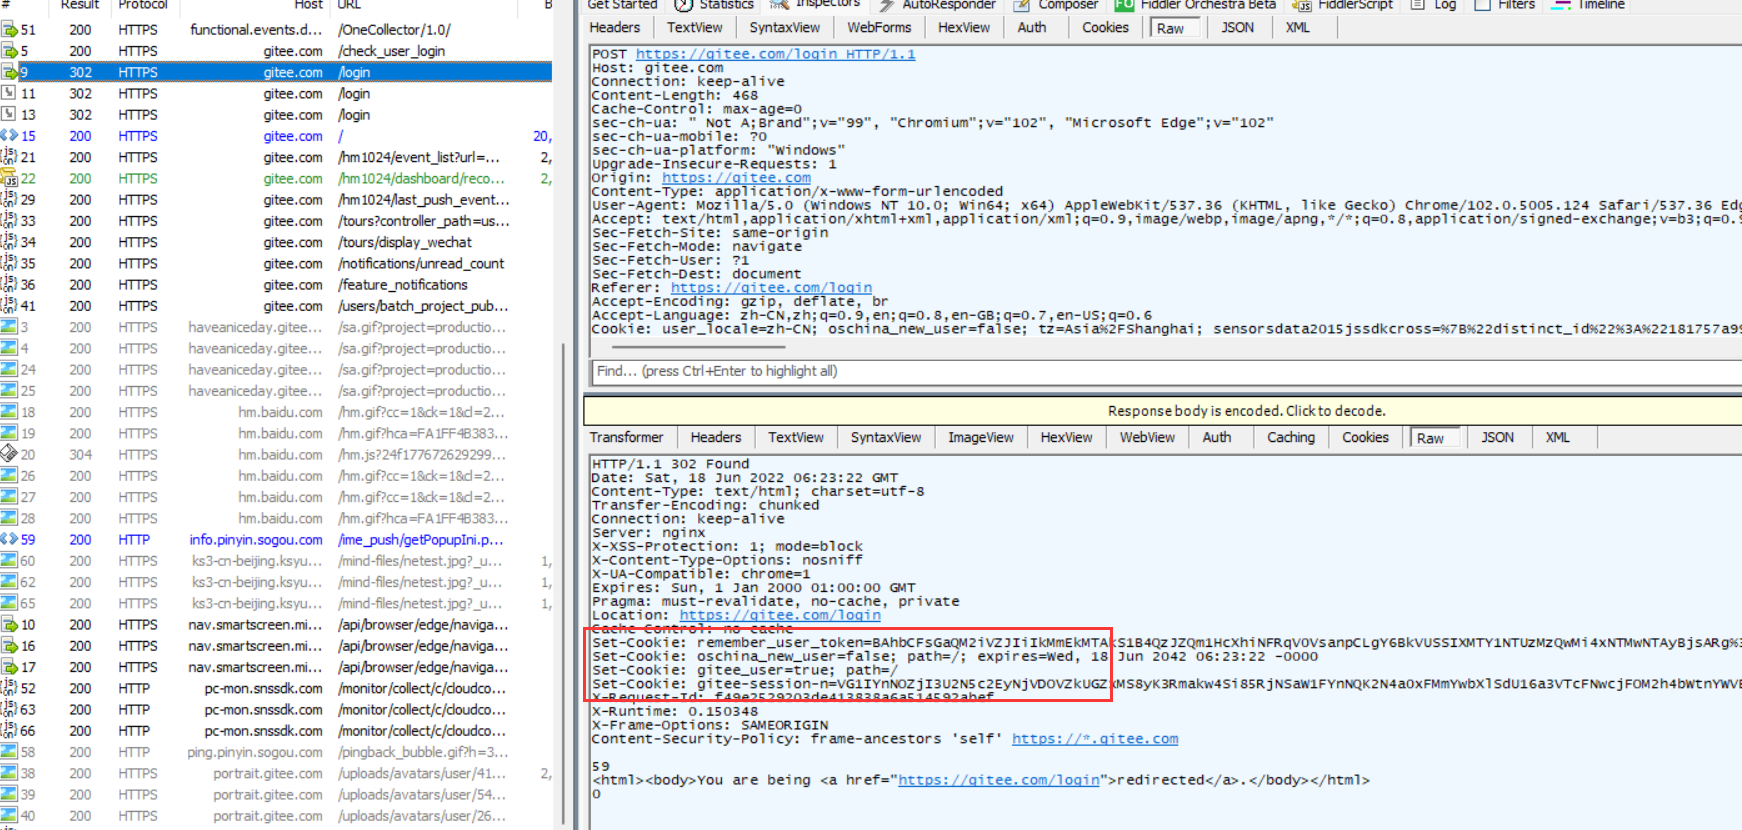Click the request icon of session 5
1742x830 pixels.
10,51
